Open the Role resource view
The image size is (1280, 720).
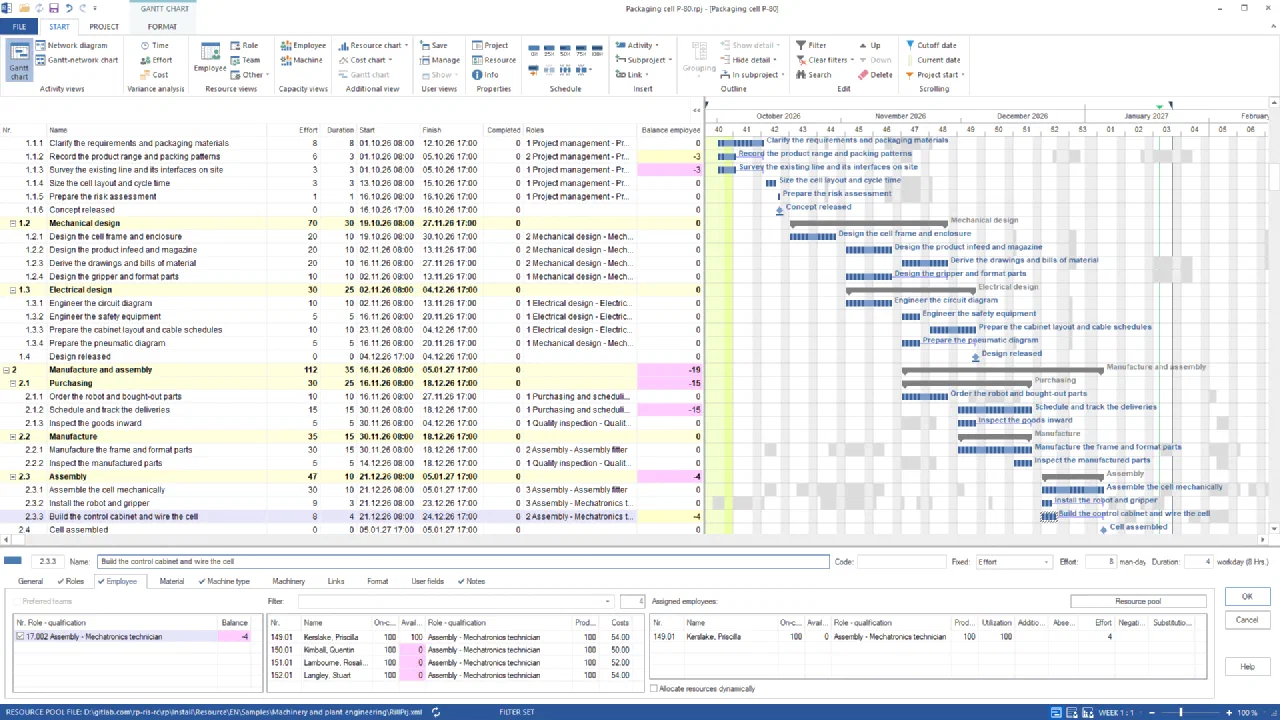(x=244, y=45)
